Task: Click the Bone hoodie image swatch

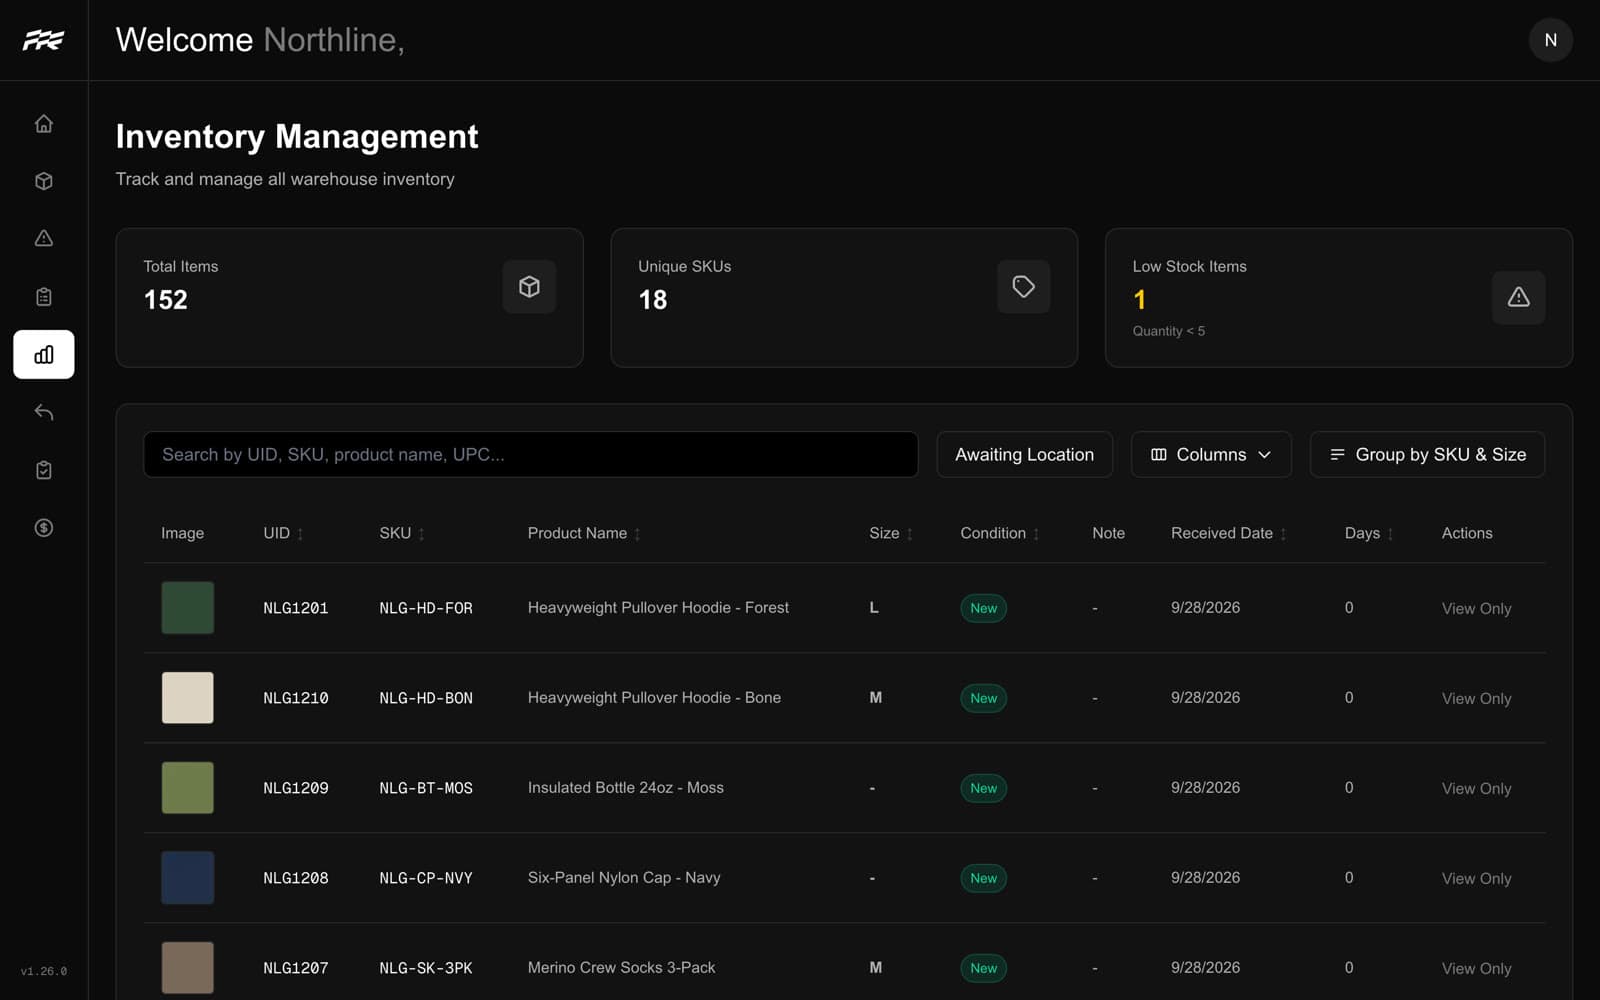Action: click(x=188, y=697)
